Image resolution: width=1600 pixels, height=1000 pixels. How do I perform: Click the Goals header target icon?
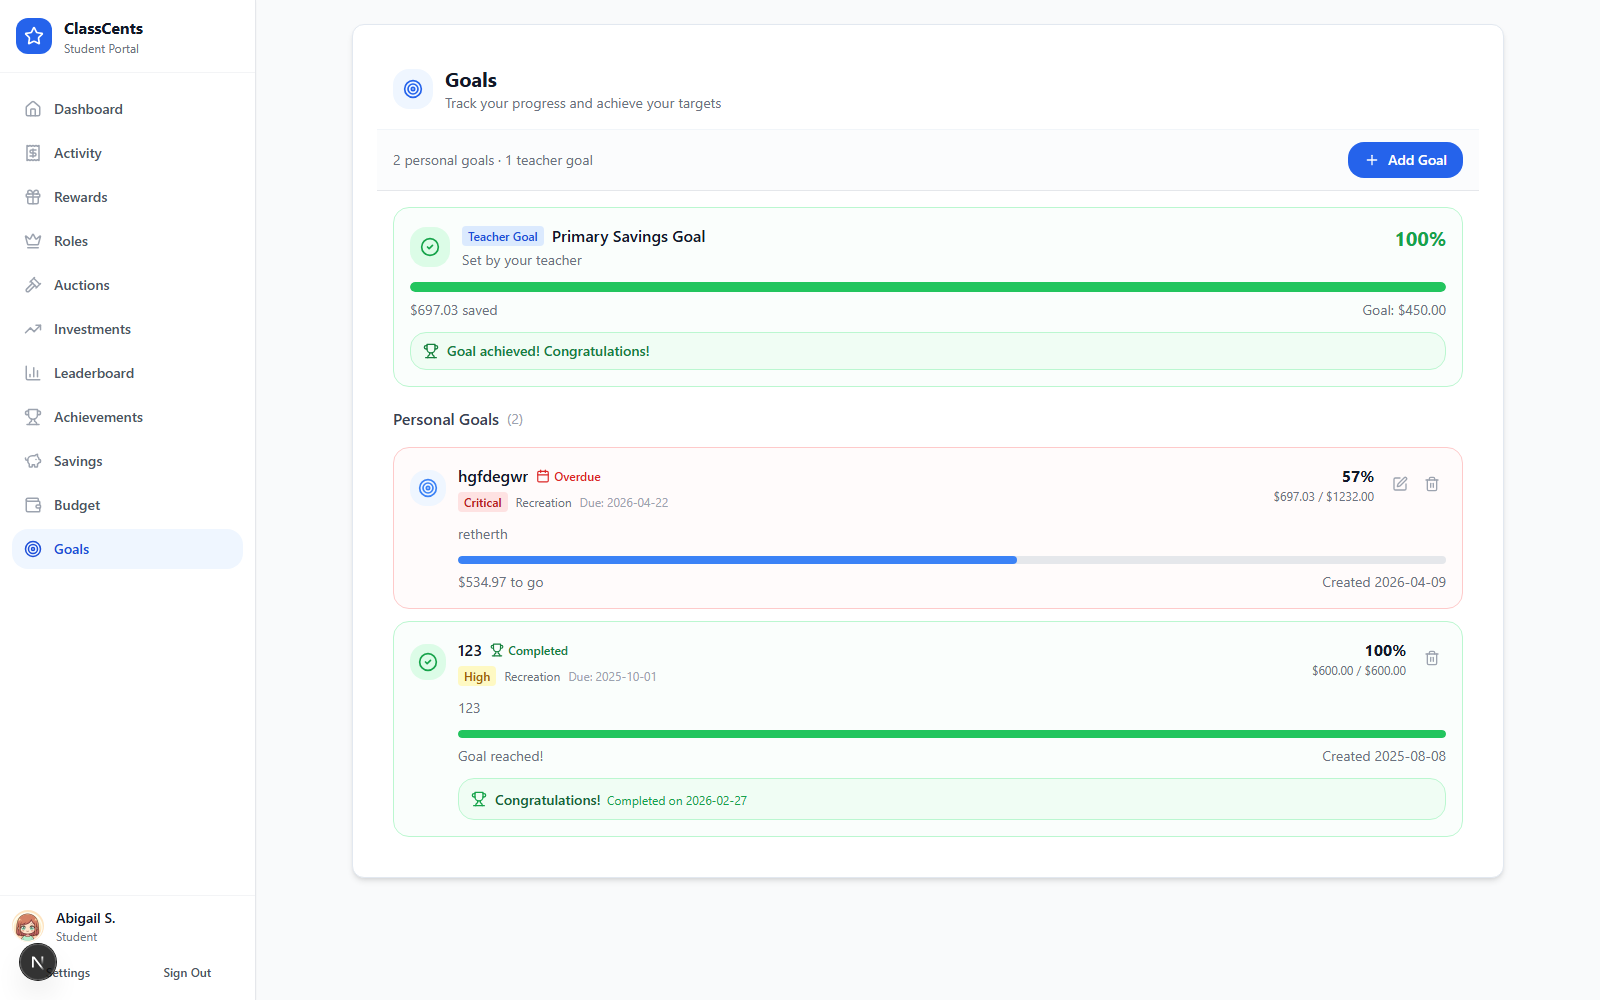pos(413,89)
